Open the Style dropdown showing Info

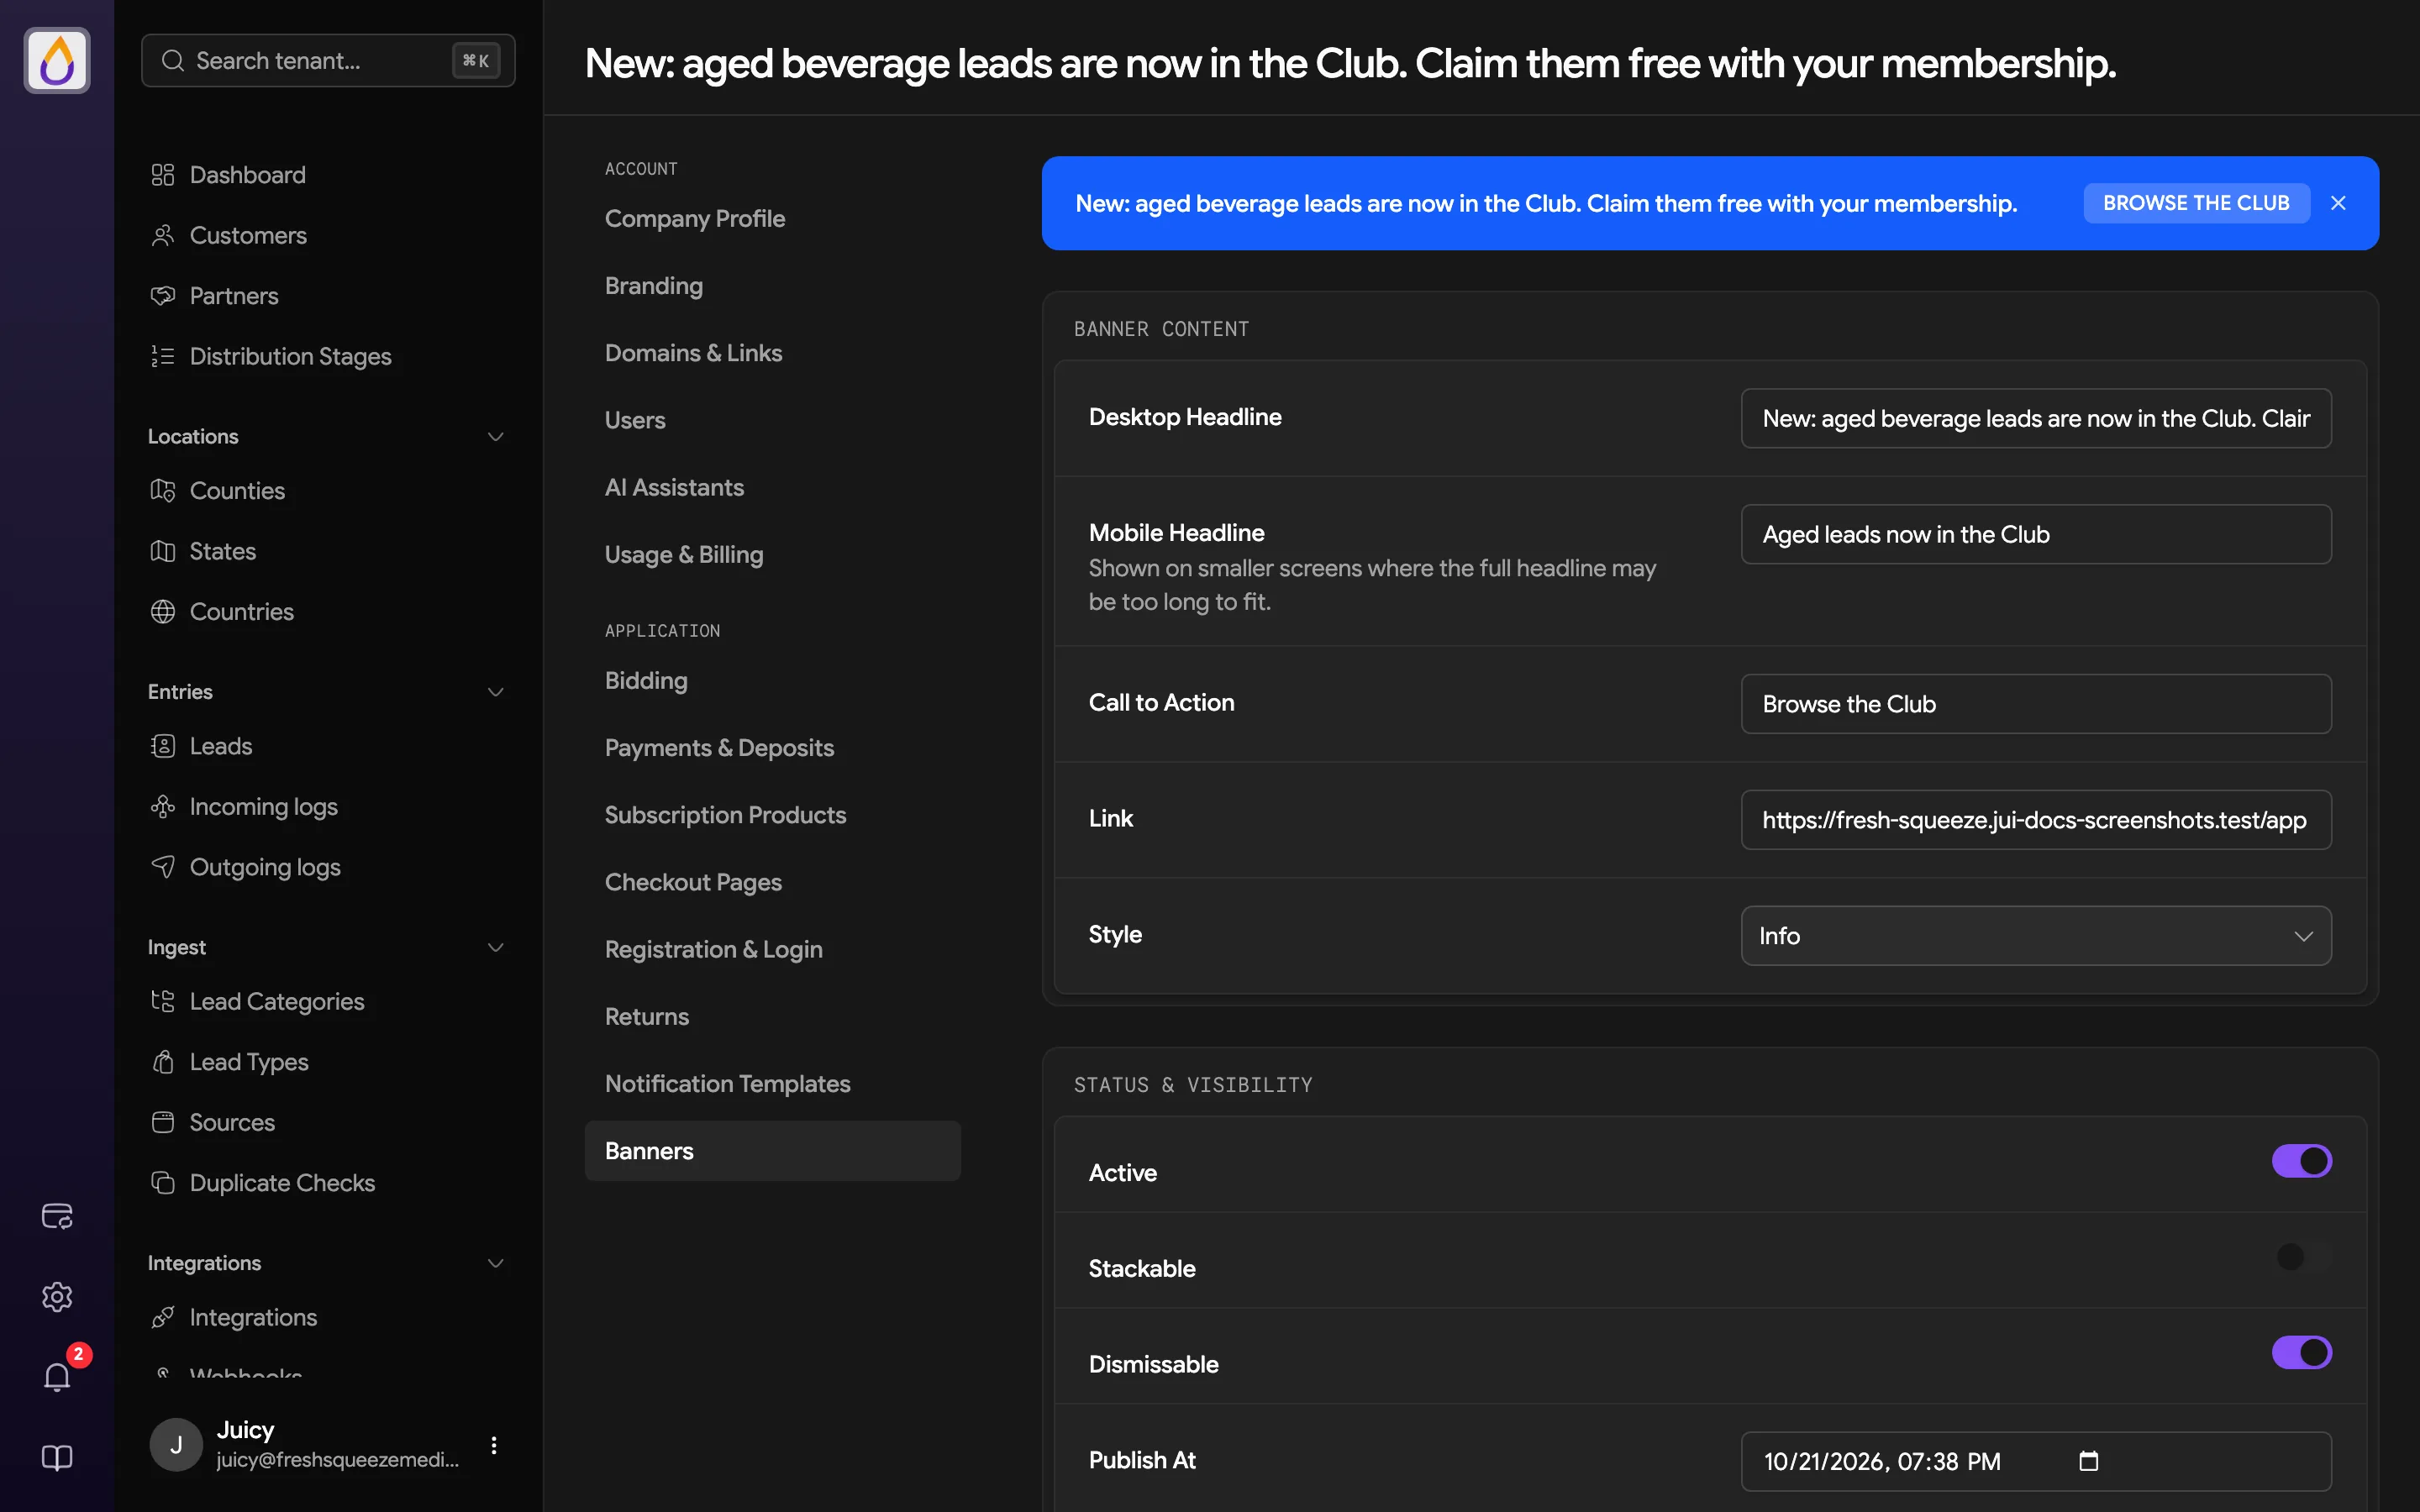click(x=2036, y=936)
